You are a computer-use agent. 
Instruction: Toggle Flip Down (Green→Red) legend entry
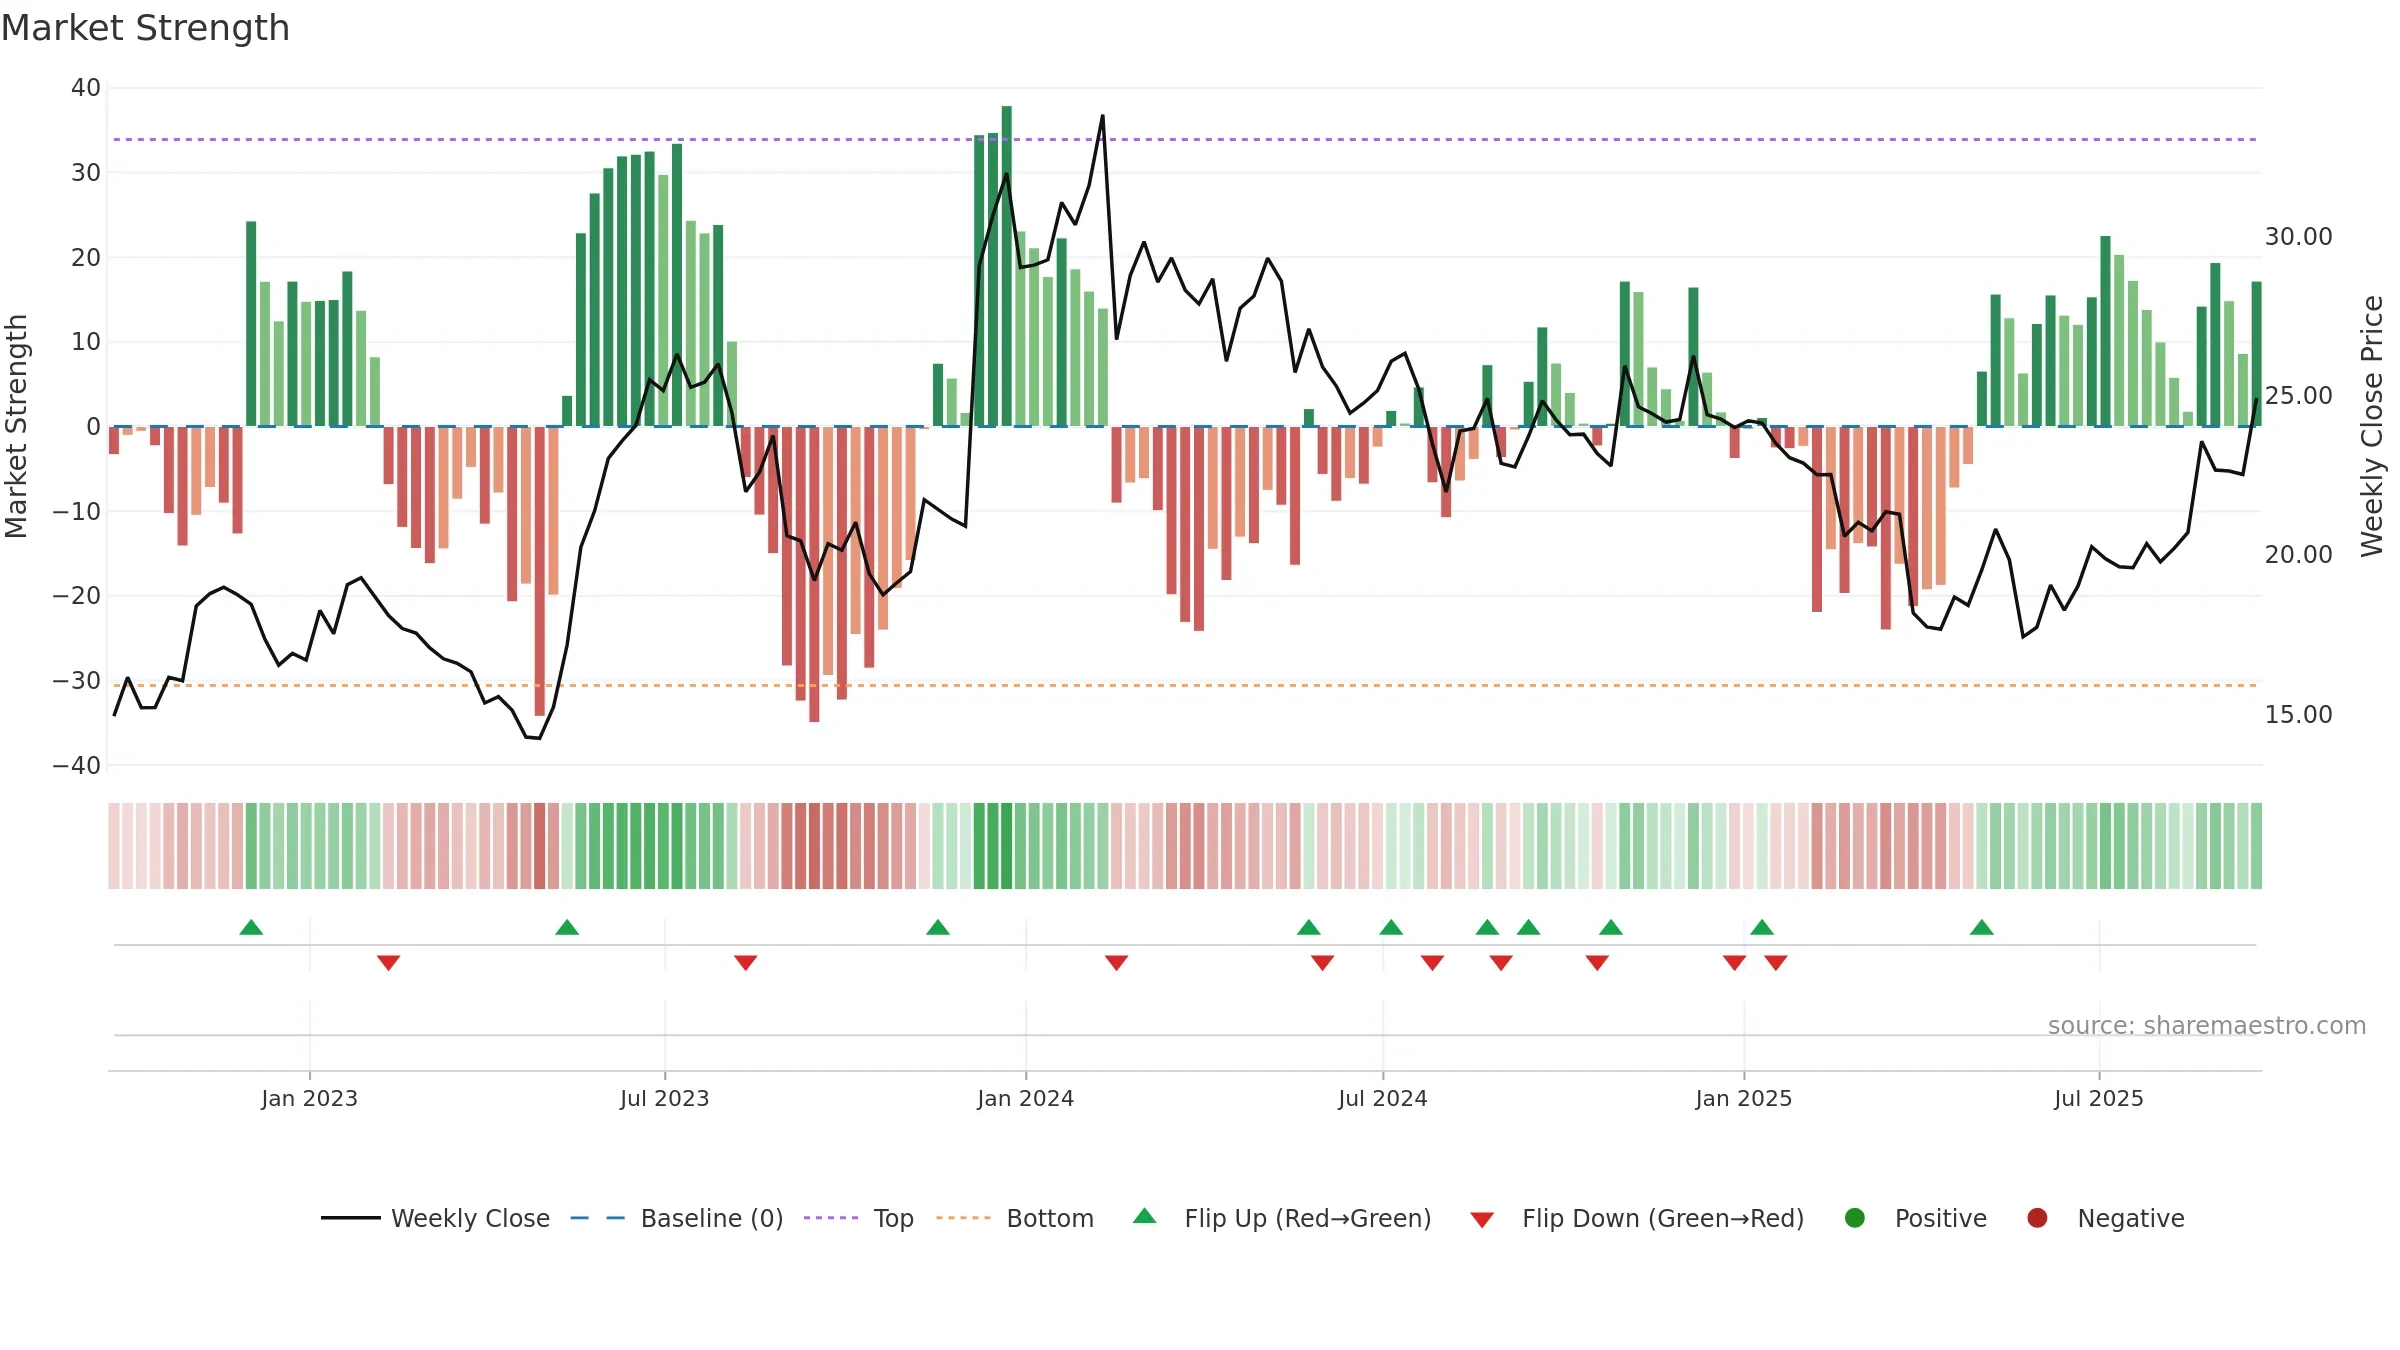(x=1637, y=1218)
